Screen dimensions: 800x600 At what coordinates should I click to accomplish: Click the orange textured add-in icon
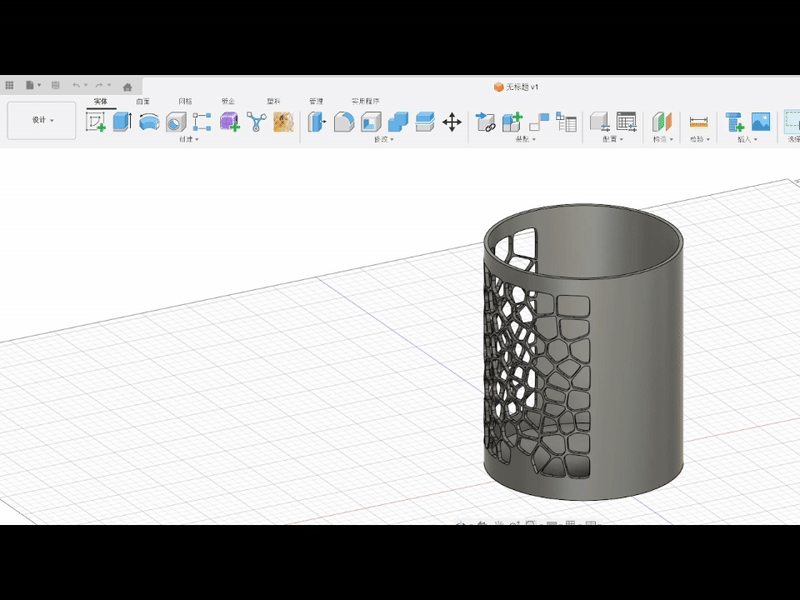tap(284, 122)
